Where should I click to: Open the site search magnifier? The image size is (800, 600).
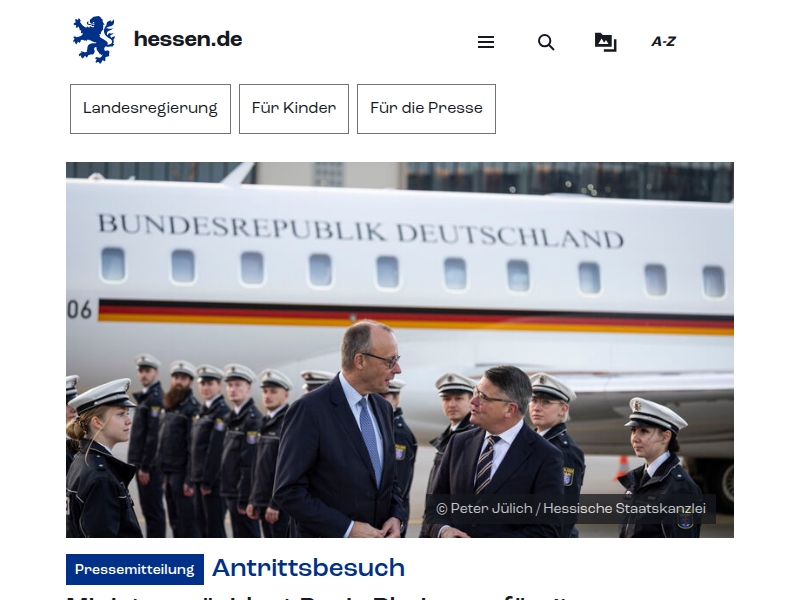(546, 42)
